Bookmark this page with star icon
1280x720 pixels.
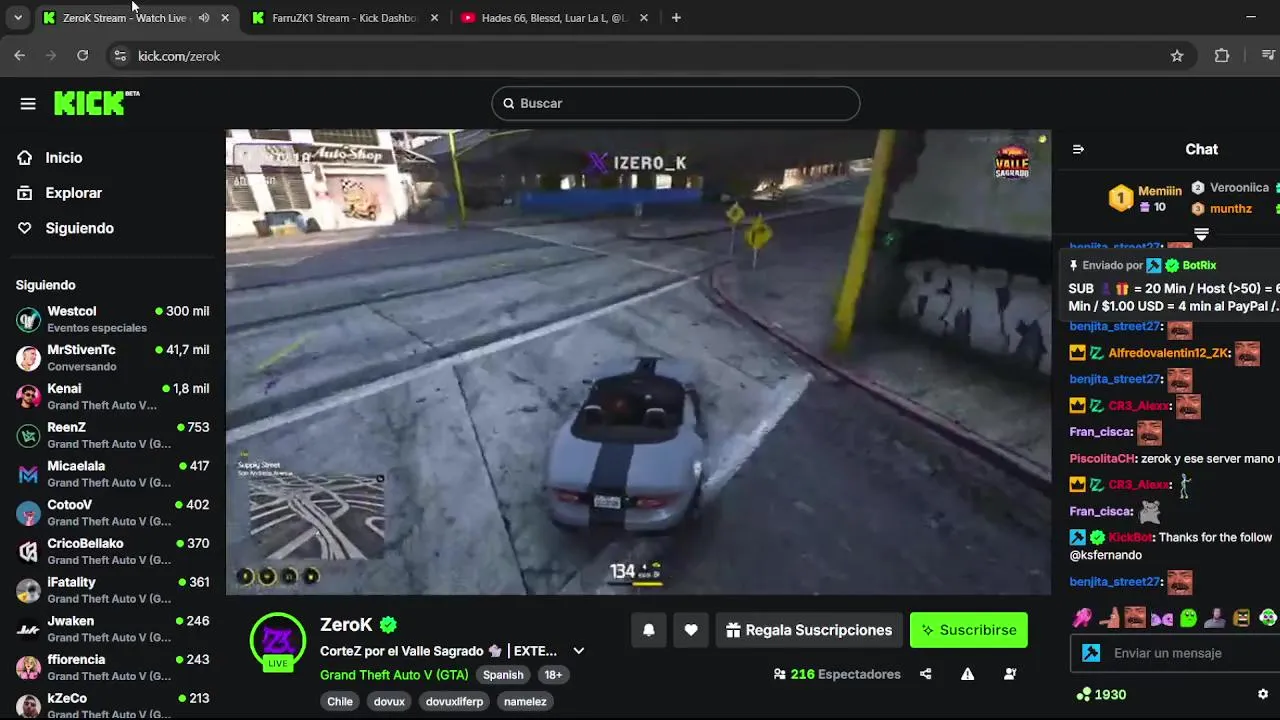click(x=1177, y=56)
